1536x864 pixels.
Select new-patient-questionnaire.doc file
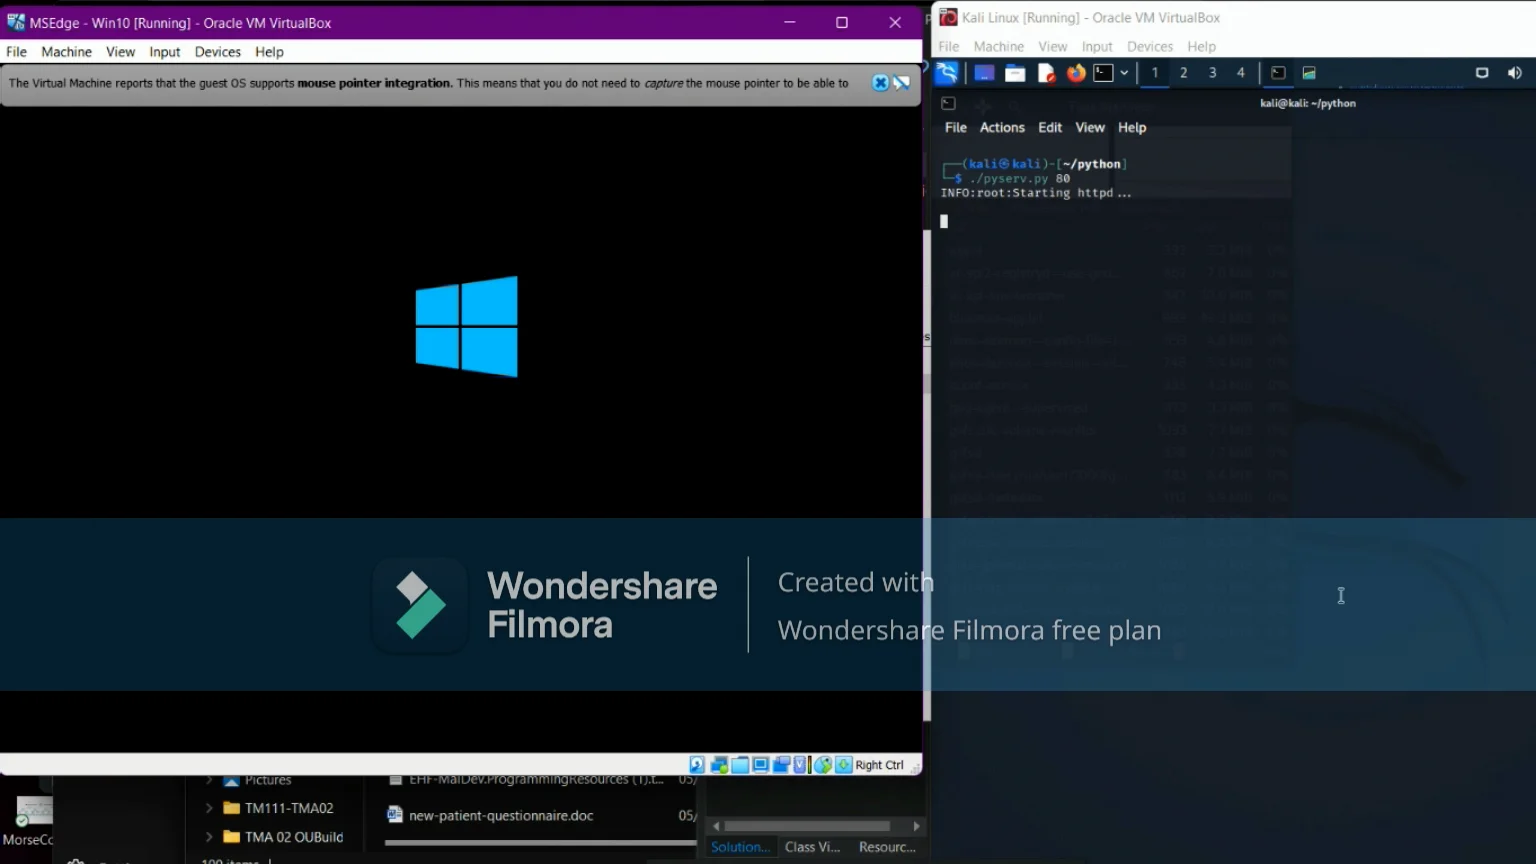click(490, 815)
